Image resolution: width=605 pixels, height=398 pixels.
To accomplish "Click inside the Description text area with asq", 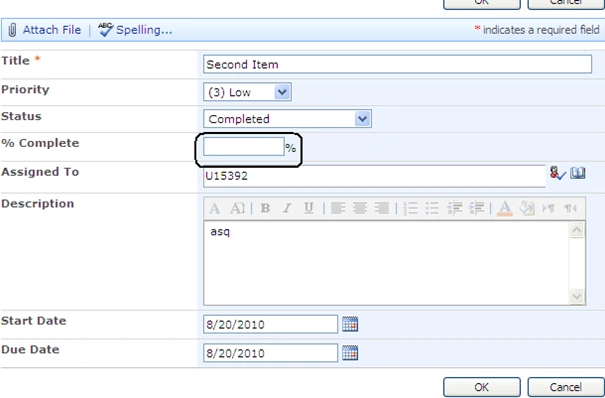I will click(x=386, y=263).
